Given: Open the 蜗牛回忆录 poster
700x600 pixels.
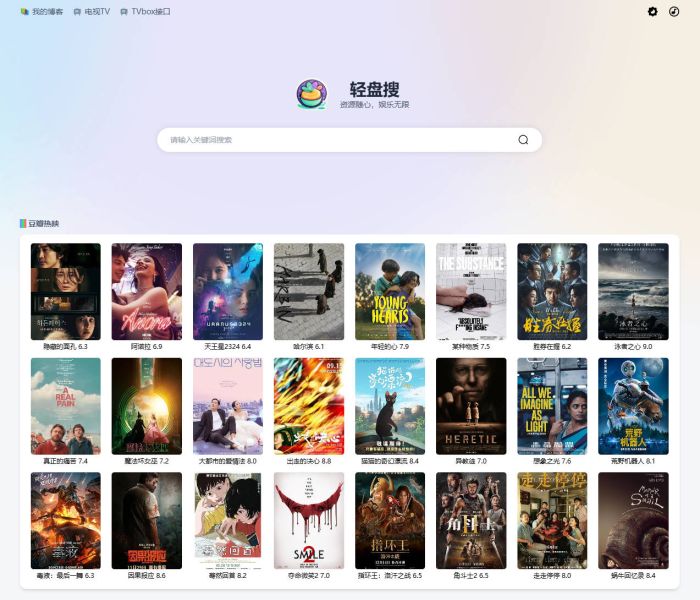Looking at the screenshot, I should point(633,521).
